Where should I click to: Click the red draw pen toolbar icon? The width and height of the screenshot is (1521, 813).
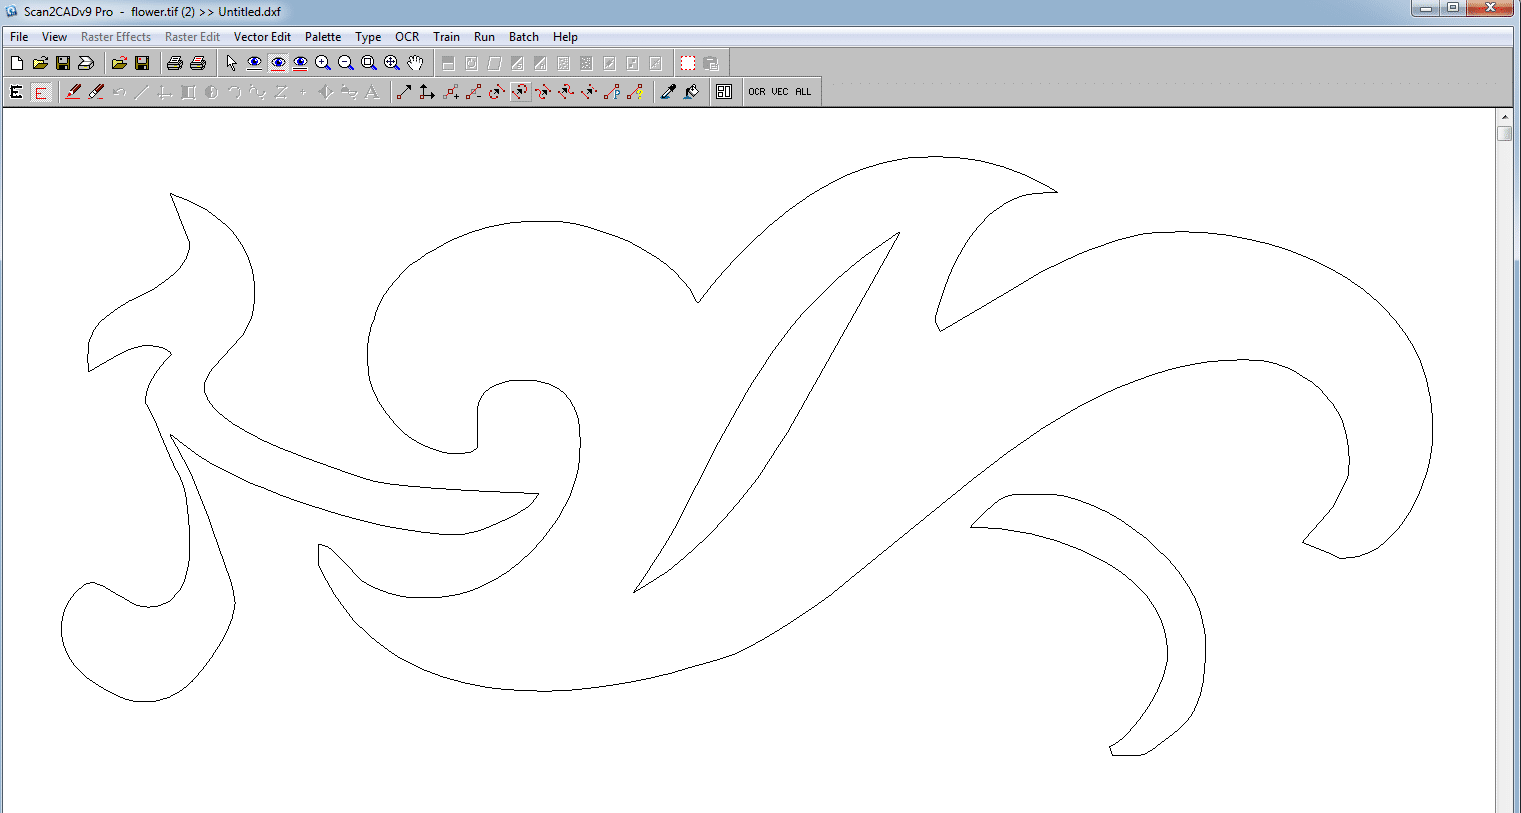(x=72, y=91)
